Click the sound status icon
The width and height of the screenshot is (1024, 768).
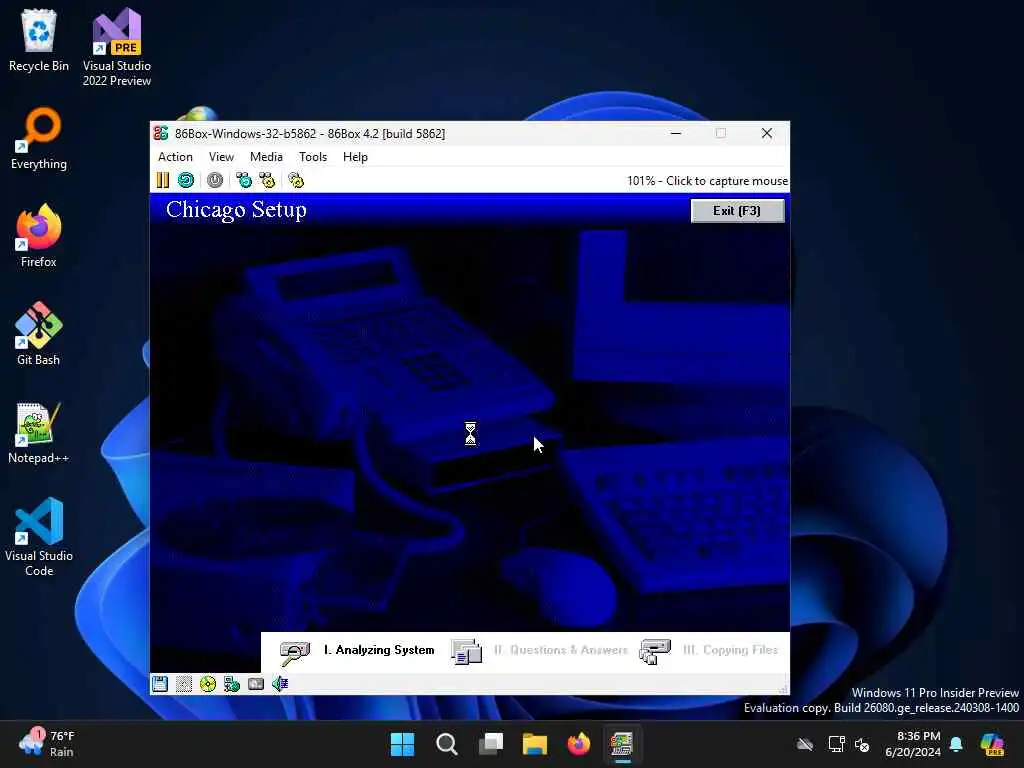coord(280,684)
